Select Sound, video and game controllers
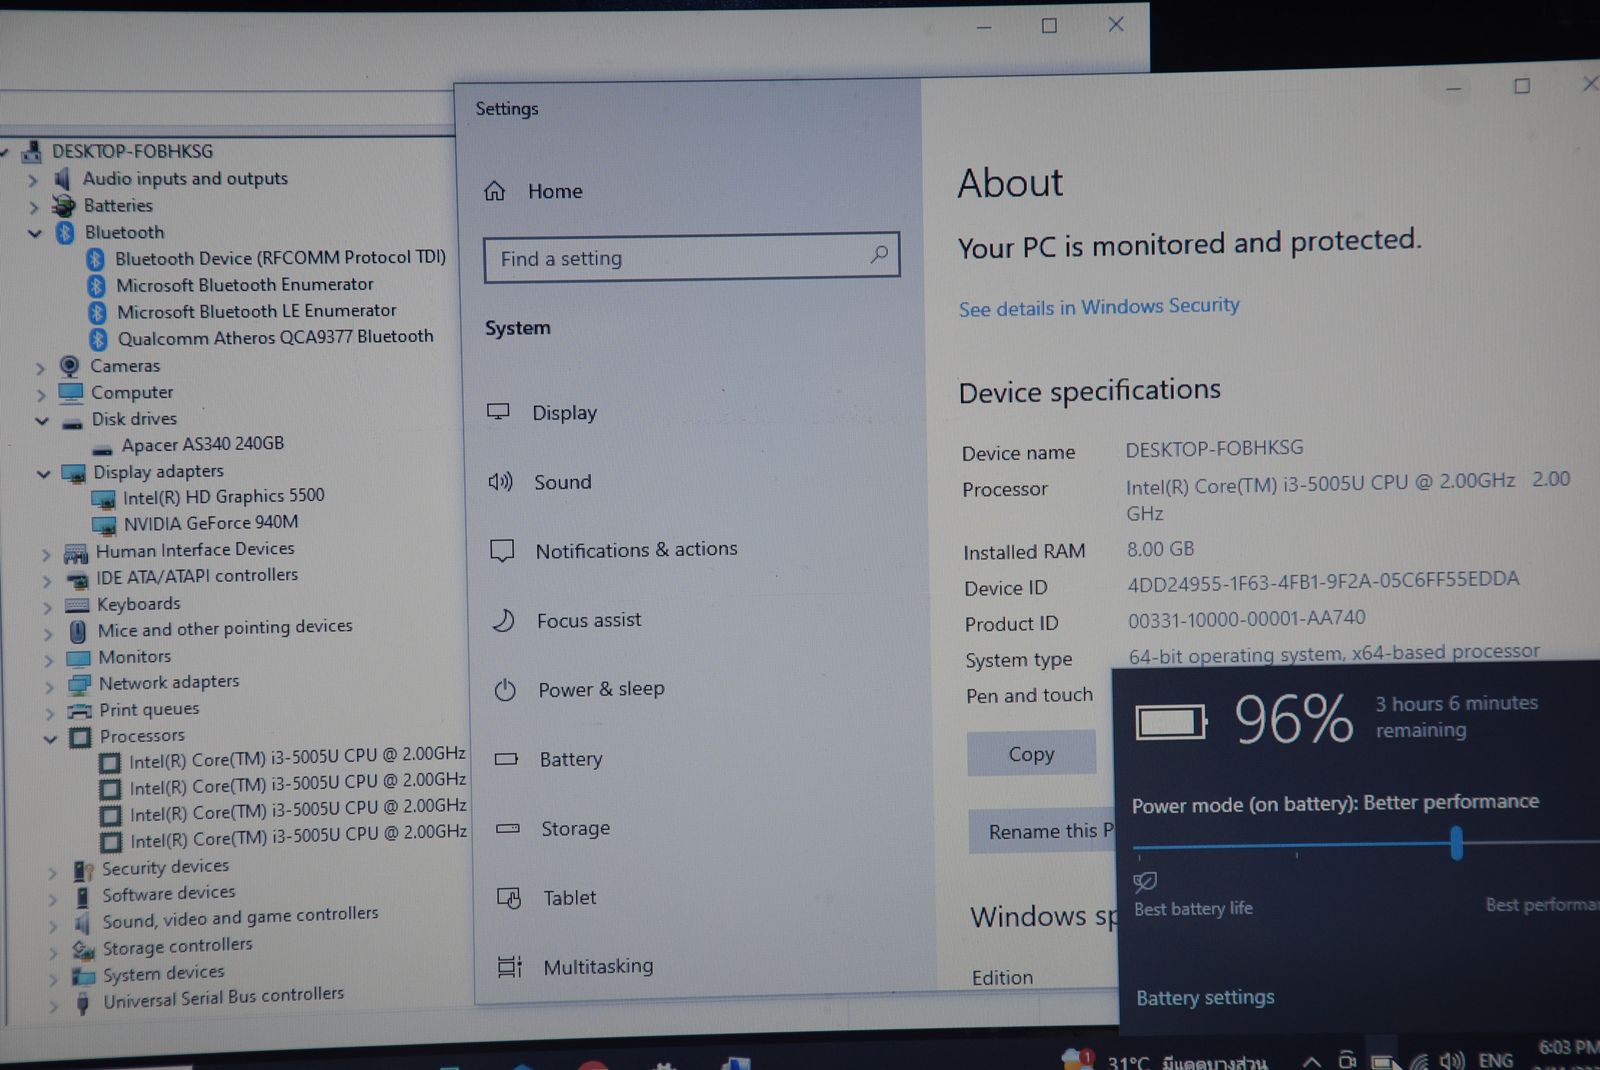The height and width of the screenshot is (1070, 1600). coord(240,917)
